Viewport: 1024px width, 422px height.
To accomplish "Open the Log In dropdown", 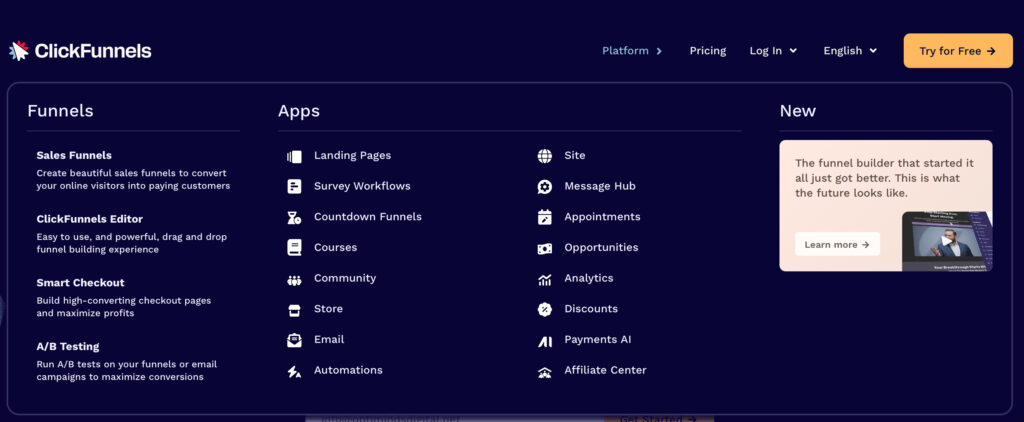I will 773,50.
